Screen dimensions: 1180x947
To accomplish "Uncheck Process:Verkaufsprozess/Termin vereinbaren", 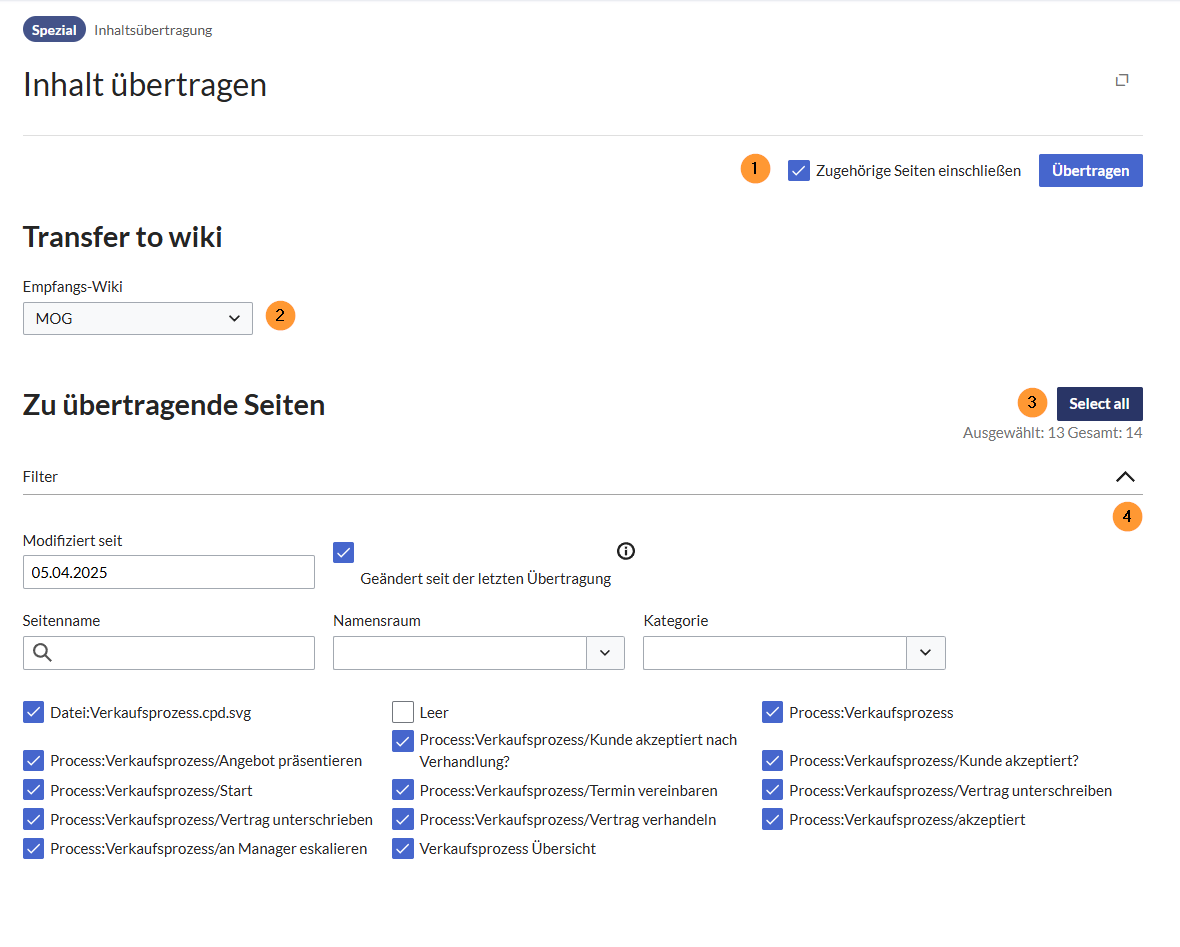I will (x=403, y=790).
